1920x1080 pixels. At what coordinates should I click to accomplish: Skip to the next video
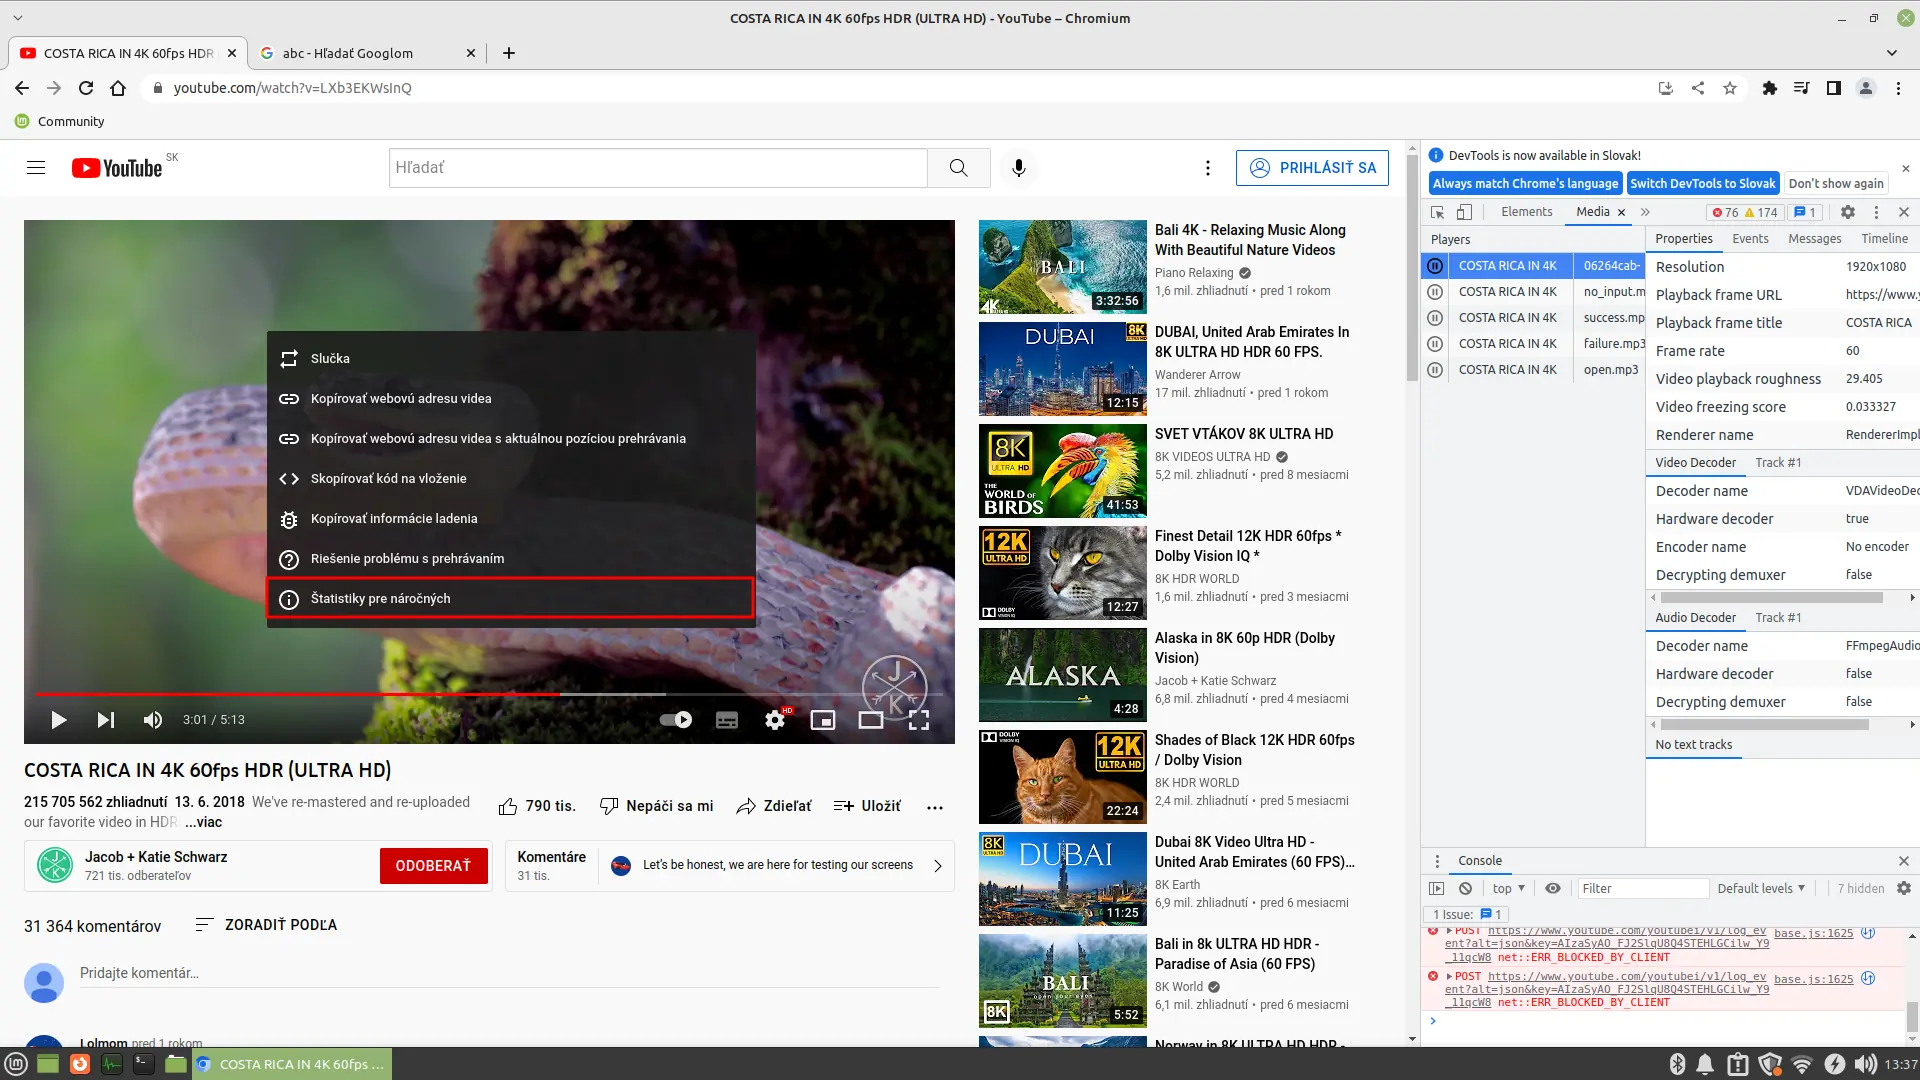click(x=105, y=720)
